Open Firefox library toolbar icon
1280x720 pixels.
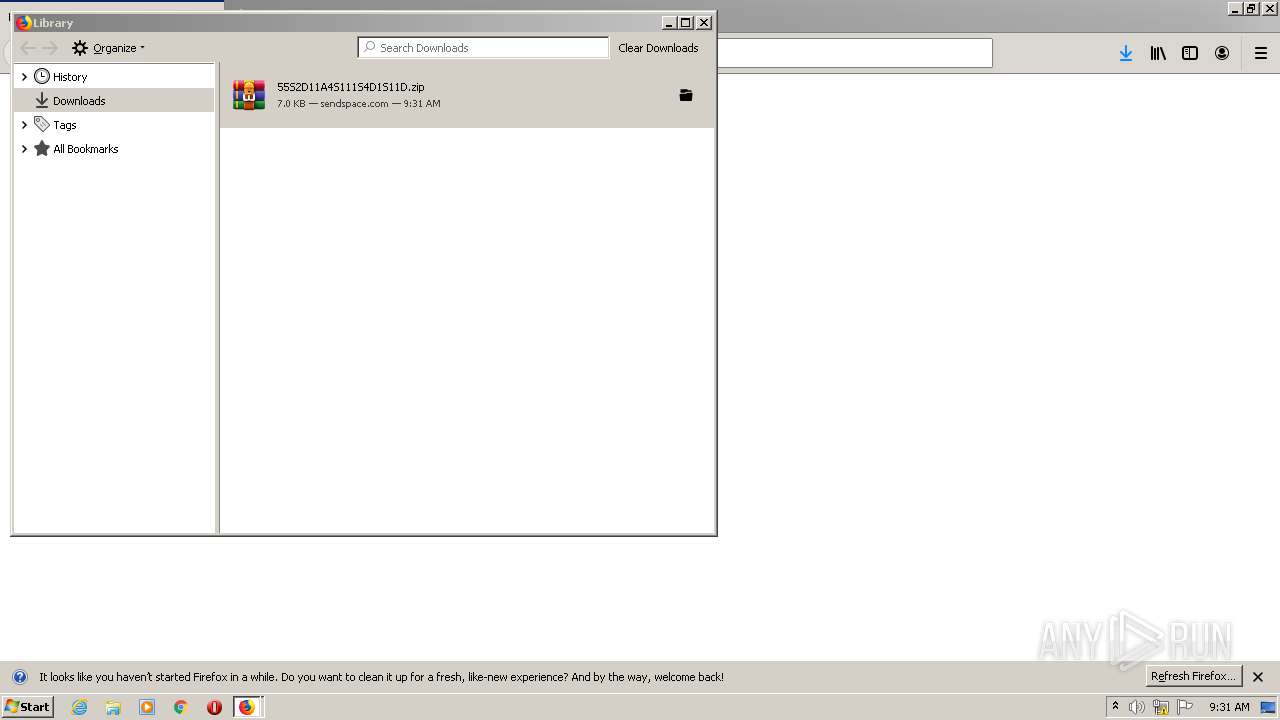[x=1158, y=53]
